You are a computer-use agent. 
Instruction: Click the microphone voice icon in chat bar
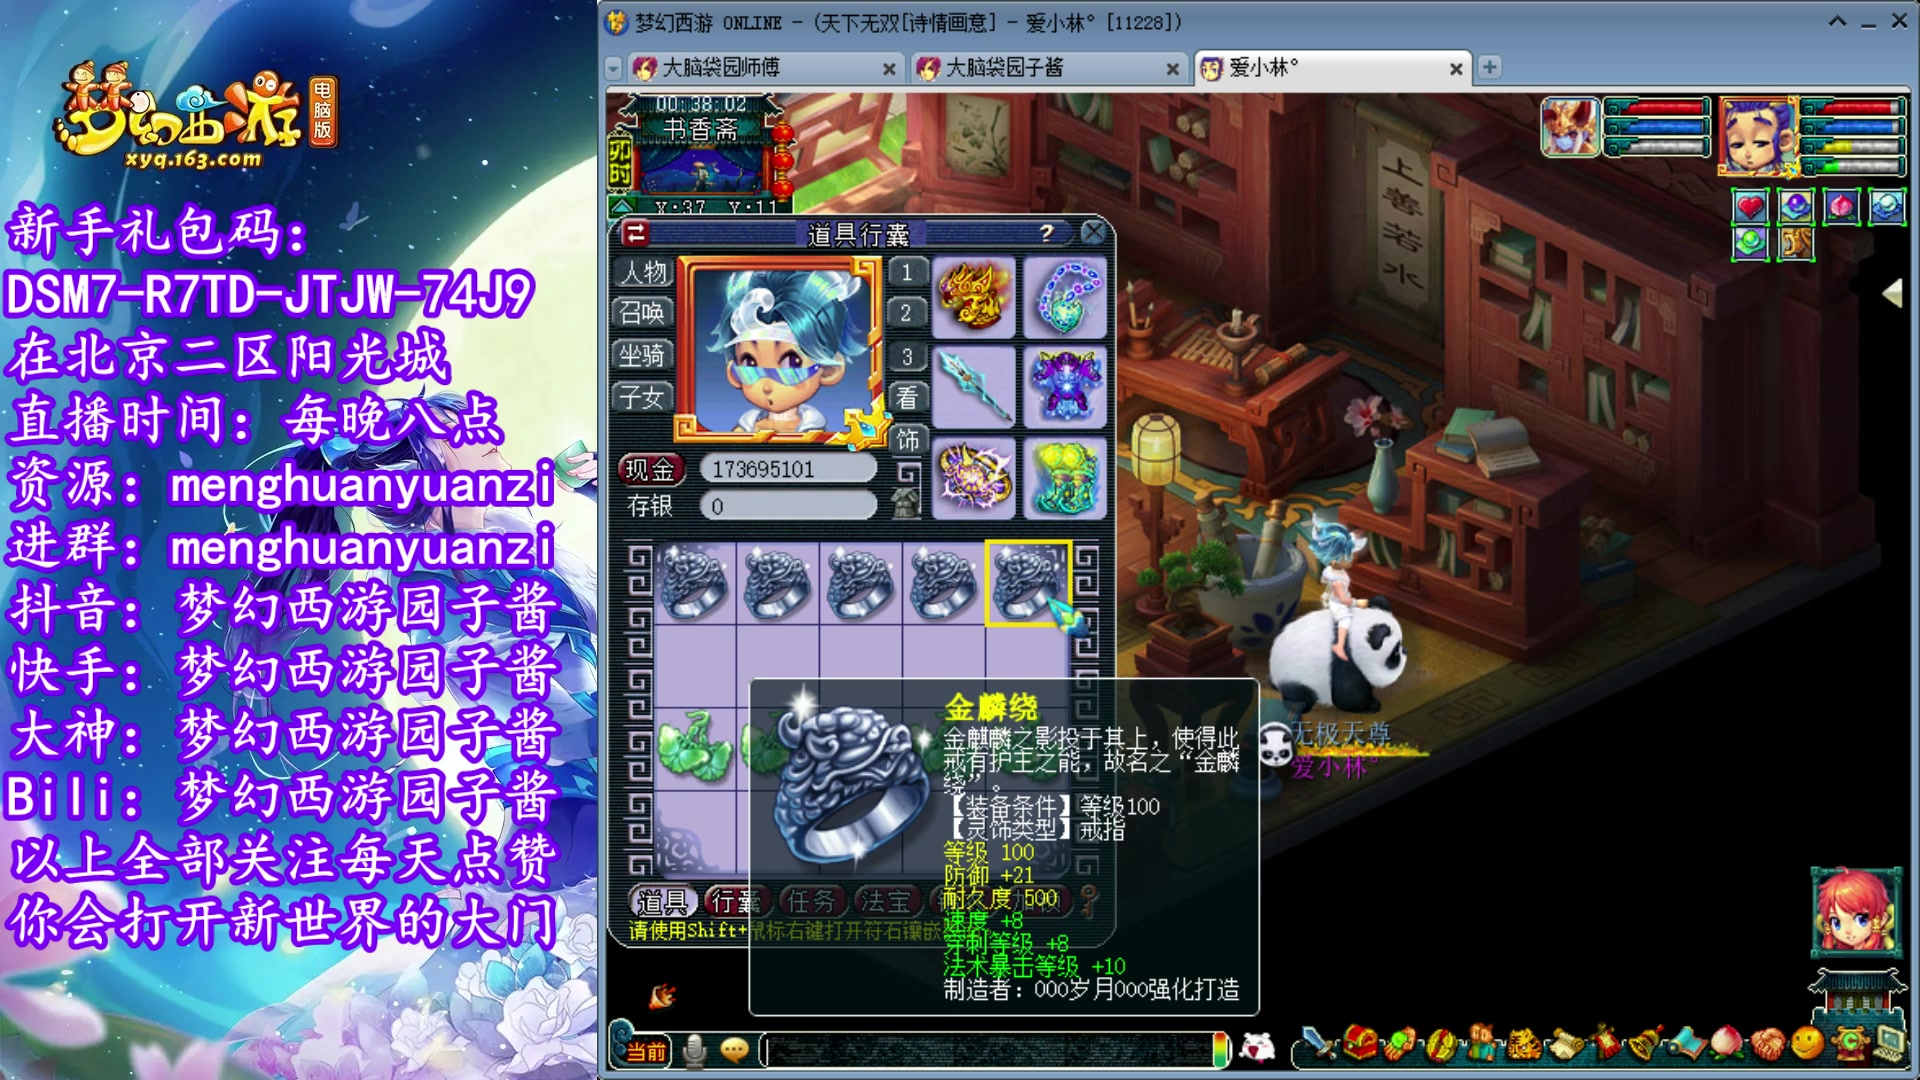[694, 1050]
